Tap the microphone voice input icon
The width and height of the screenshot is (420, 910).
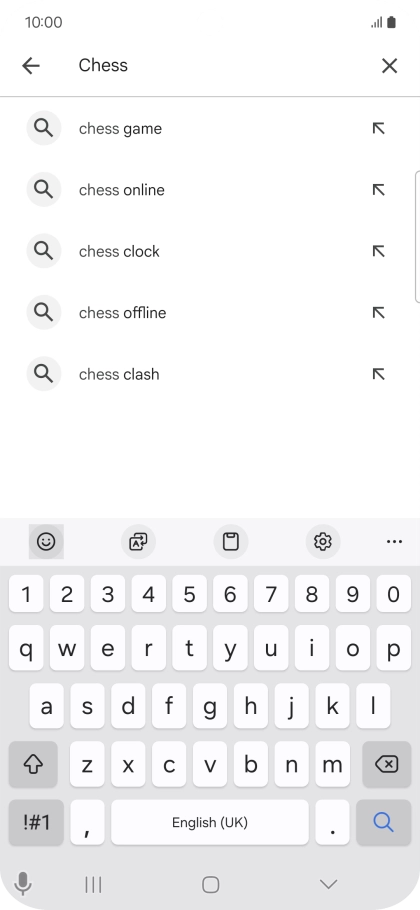coord(23,884)
